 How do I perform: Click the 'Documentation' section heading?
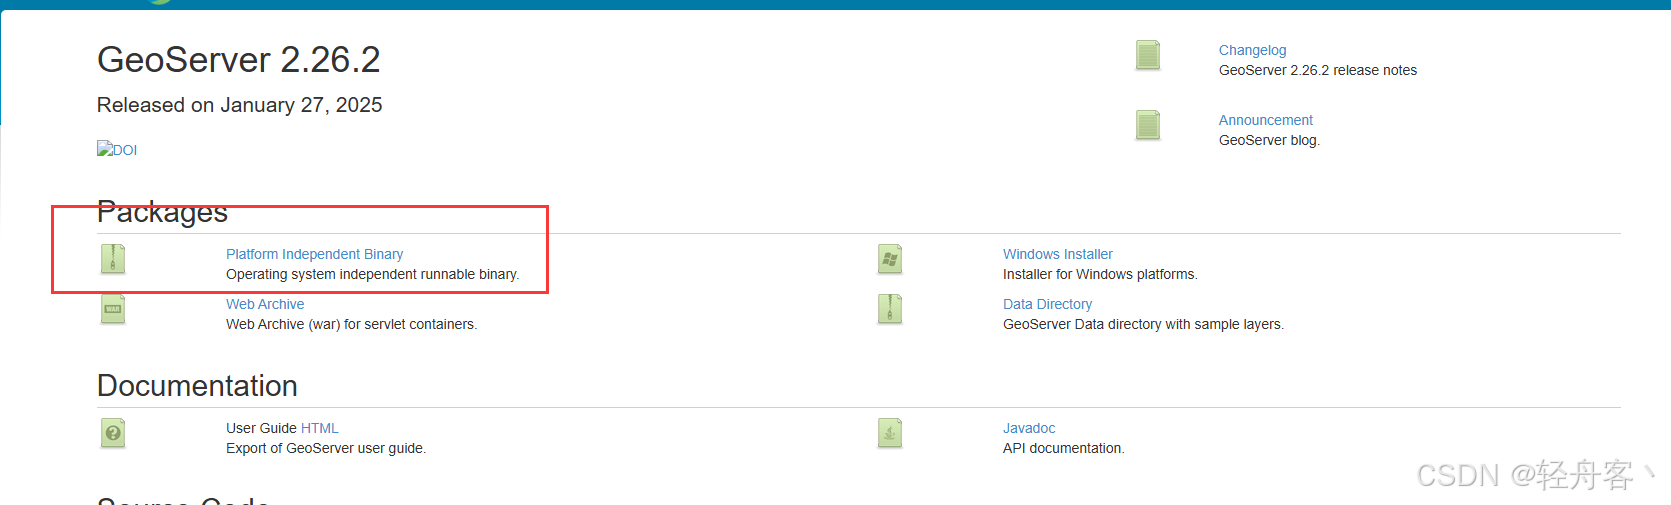coord(197,386)
